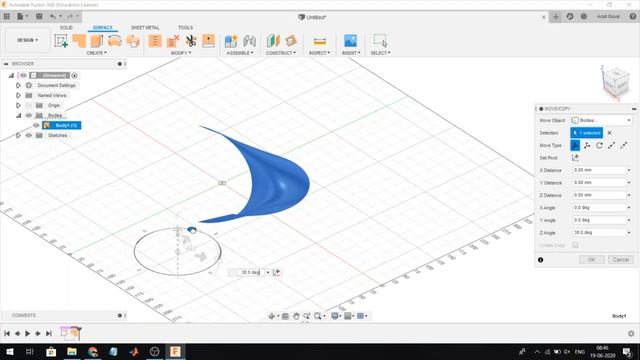
Task: Click the Stitch tool in Modify
Action: (x=155, y=40)
